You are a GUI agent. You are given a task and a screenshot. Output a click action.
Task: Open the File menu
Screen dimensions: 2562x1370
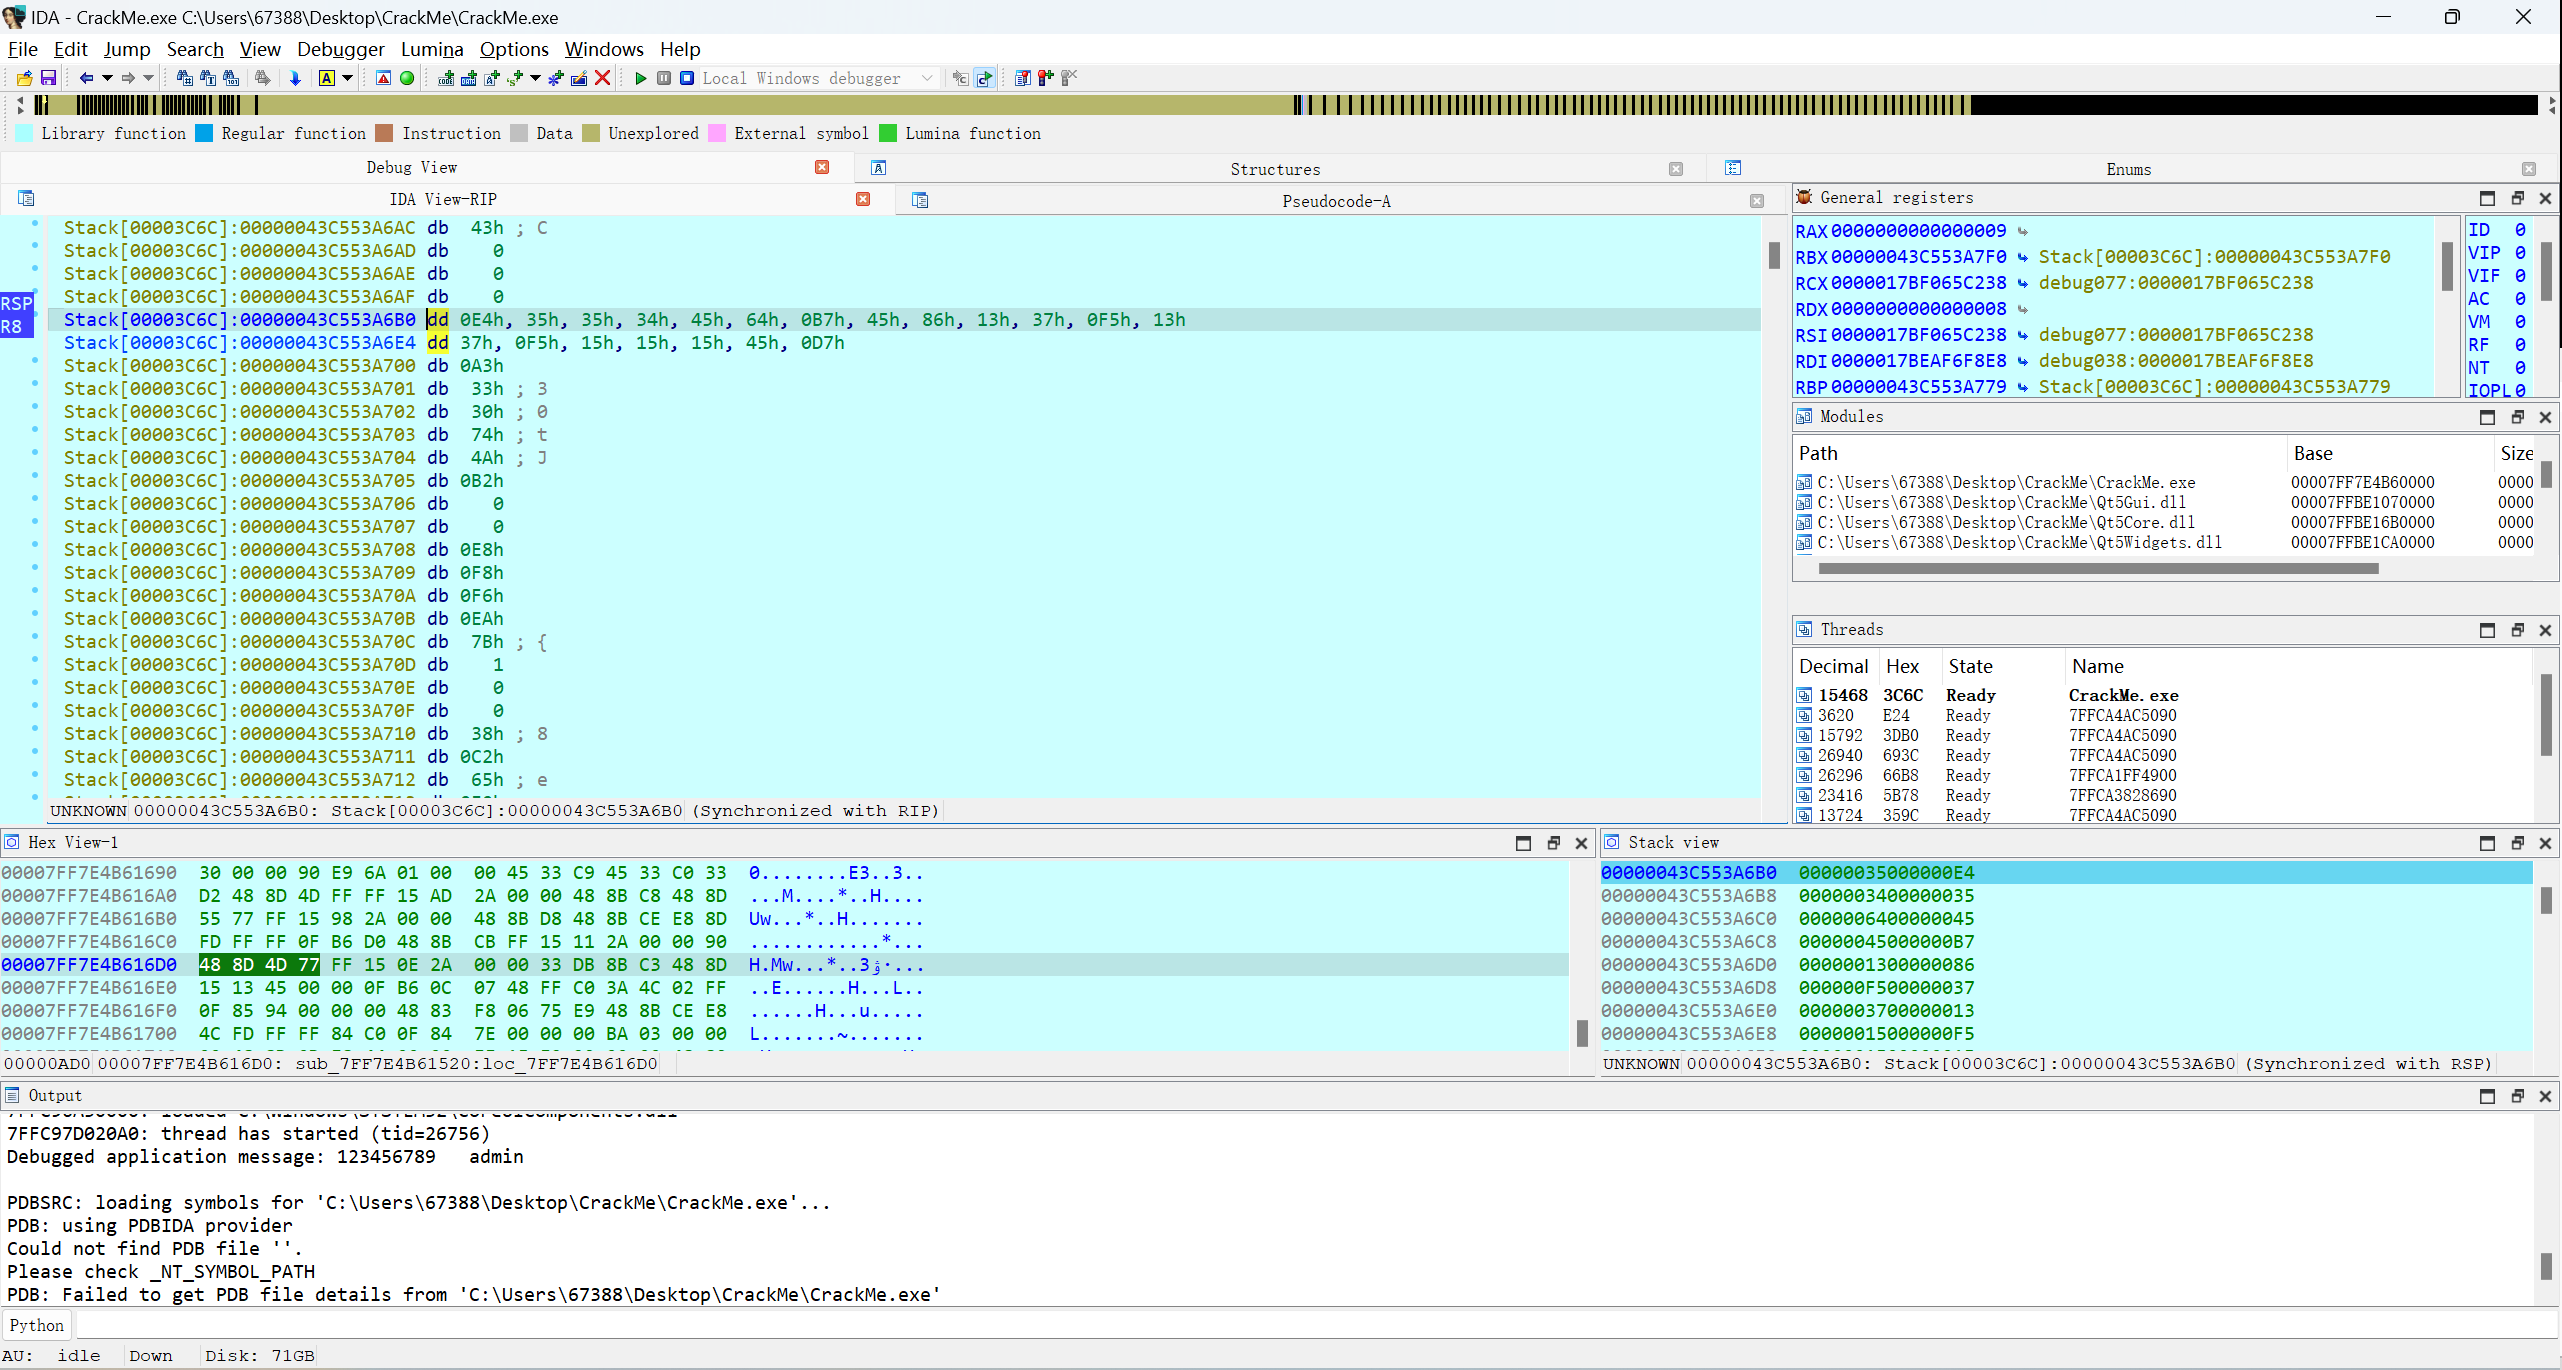tap(22, 49)
